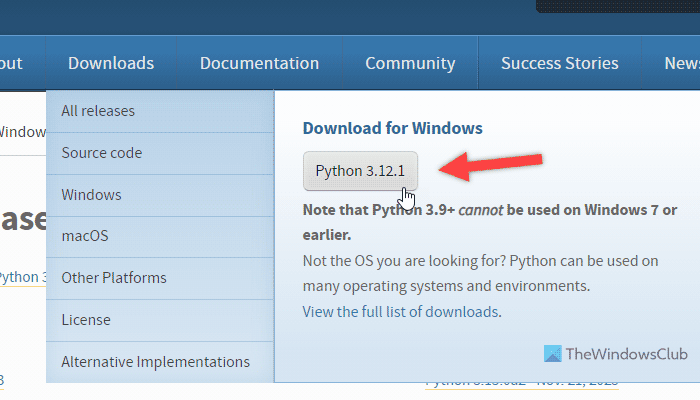
Task: Open the Downloads menu
Action: click(x=111, y=63)
